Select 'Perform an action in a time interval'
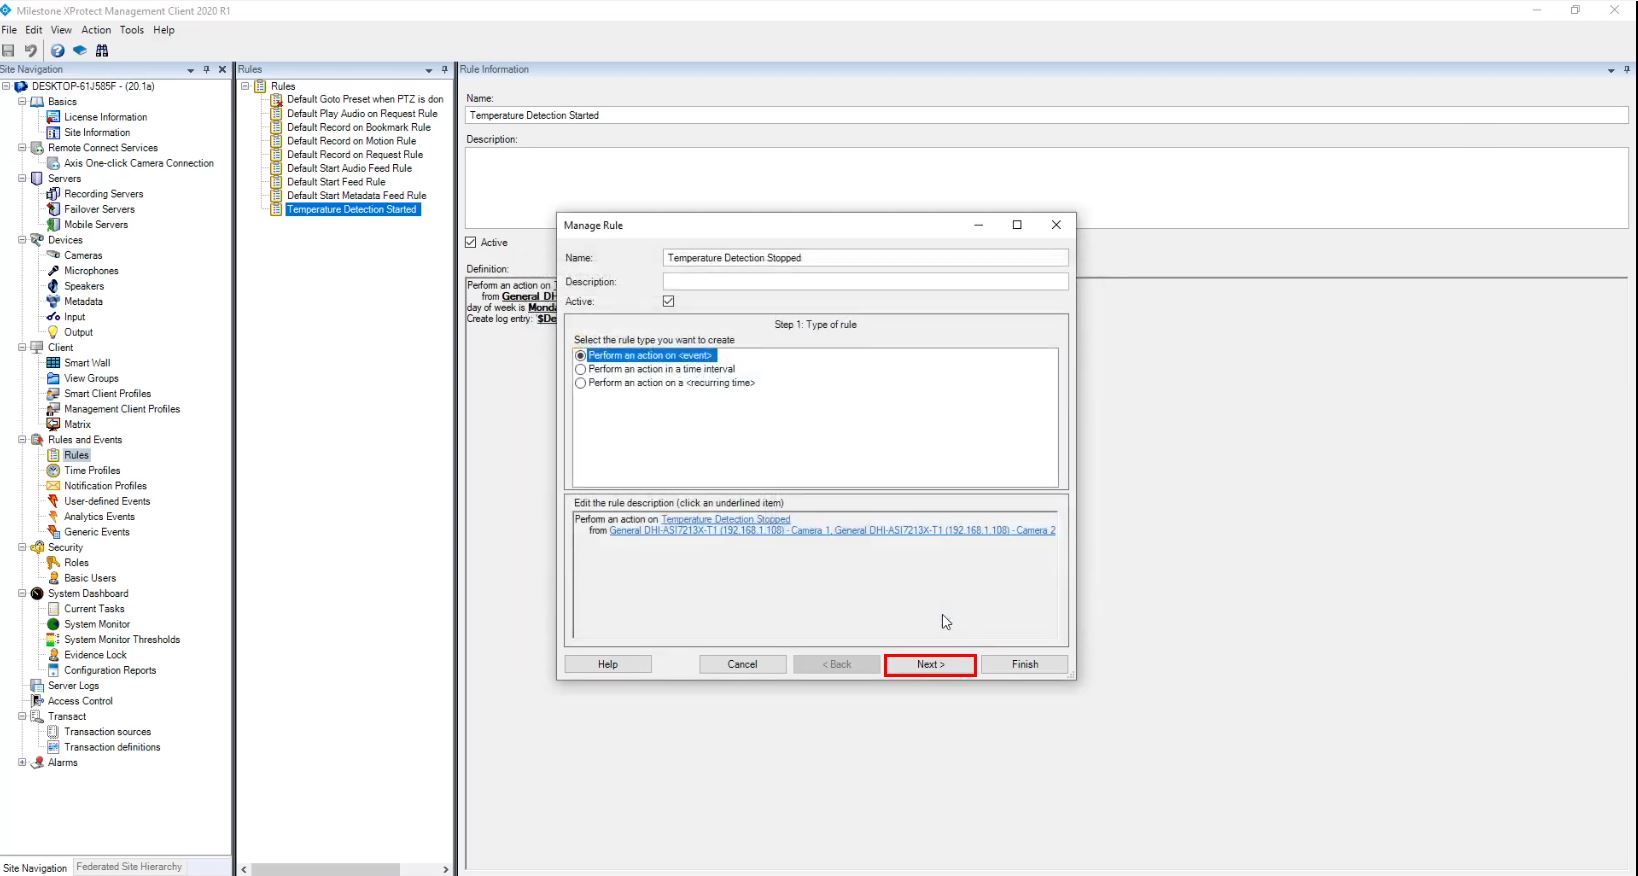The width and height of the screenshot is (1638, 876). tap(581, 369)
